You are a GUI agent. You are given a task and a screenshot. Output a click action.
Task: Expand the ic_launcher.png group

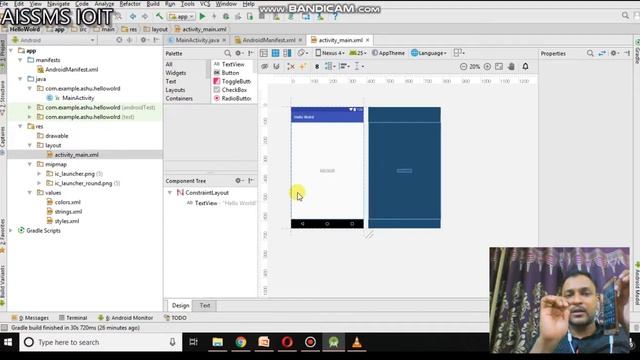(39, 173)
